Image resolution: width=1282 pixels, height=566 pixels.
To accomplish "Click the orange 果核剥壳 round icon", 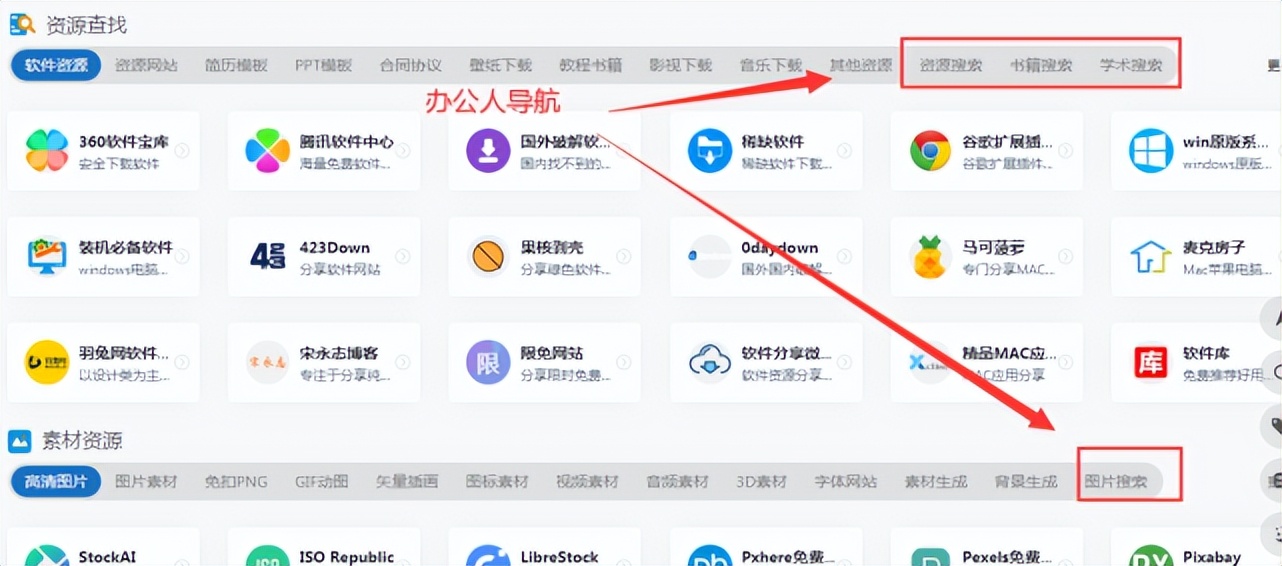I will (488, 257).
